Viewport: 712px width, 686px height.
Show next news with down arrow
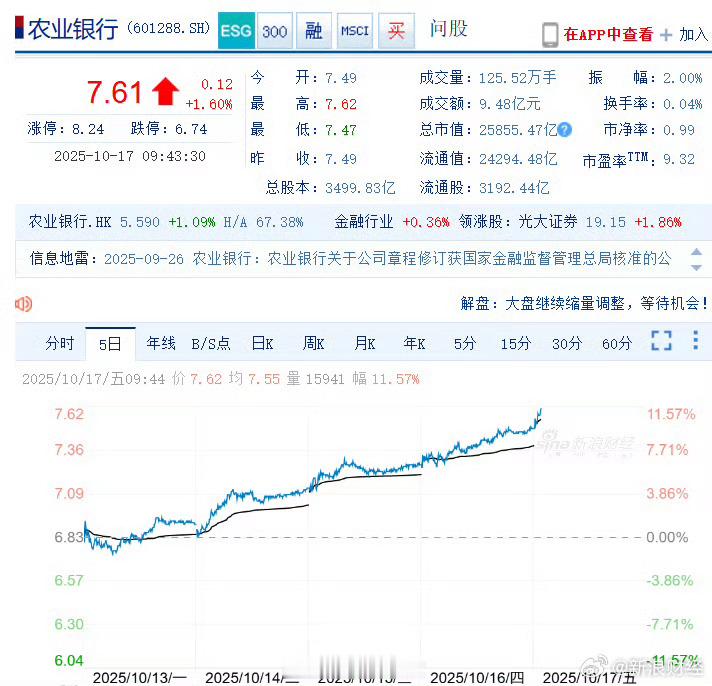[696, 267]
